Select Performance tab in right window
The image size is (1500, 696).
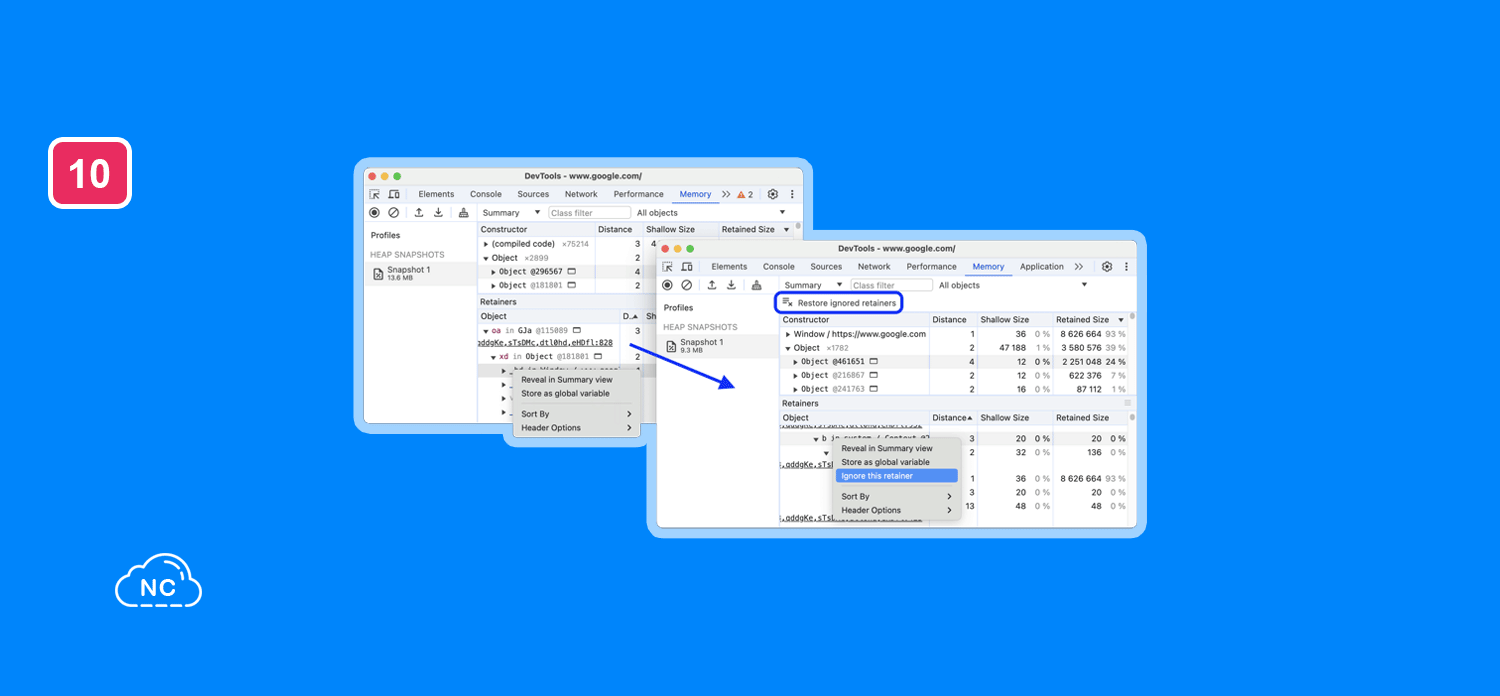coord(932,267)
